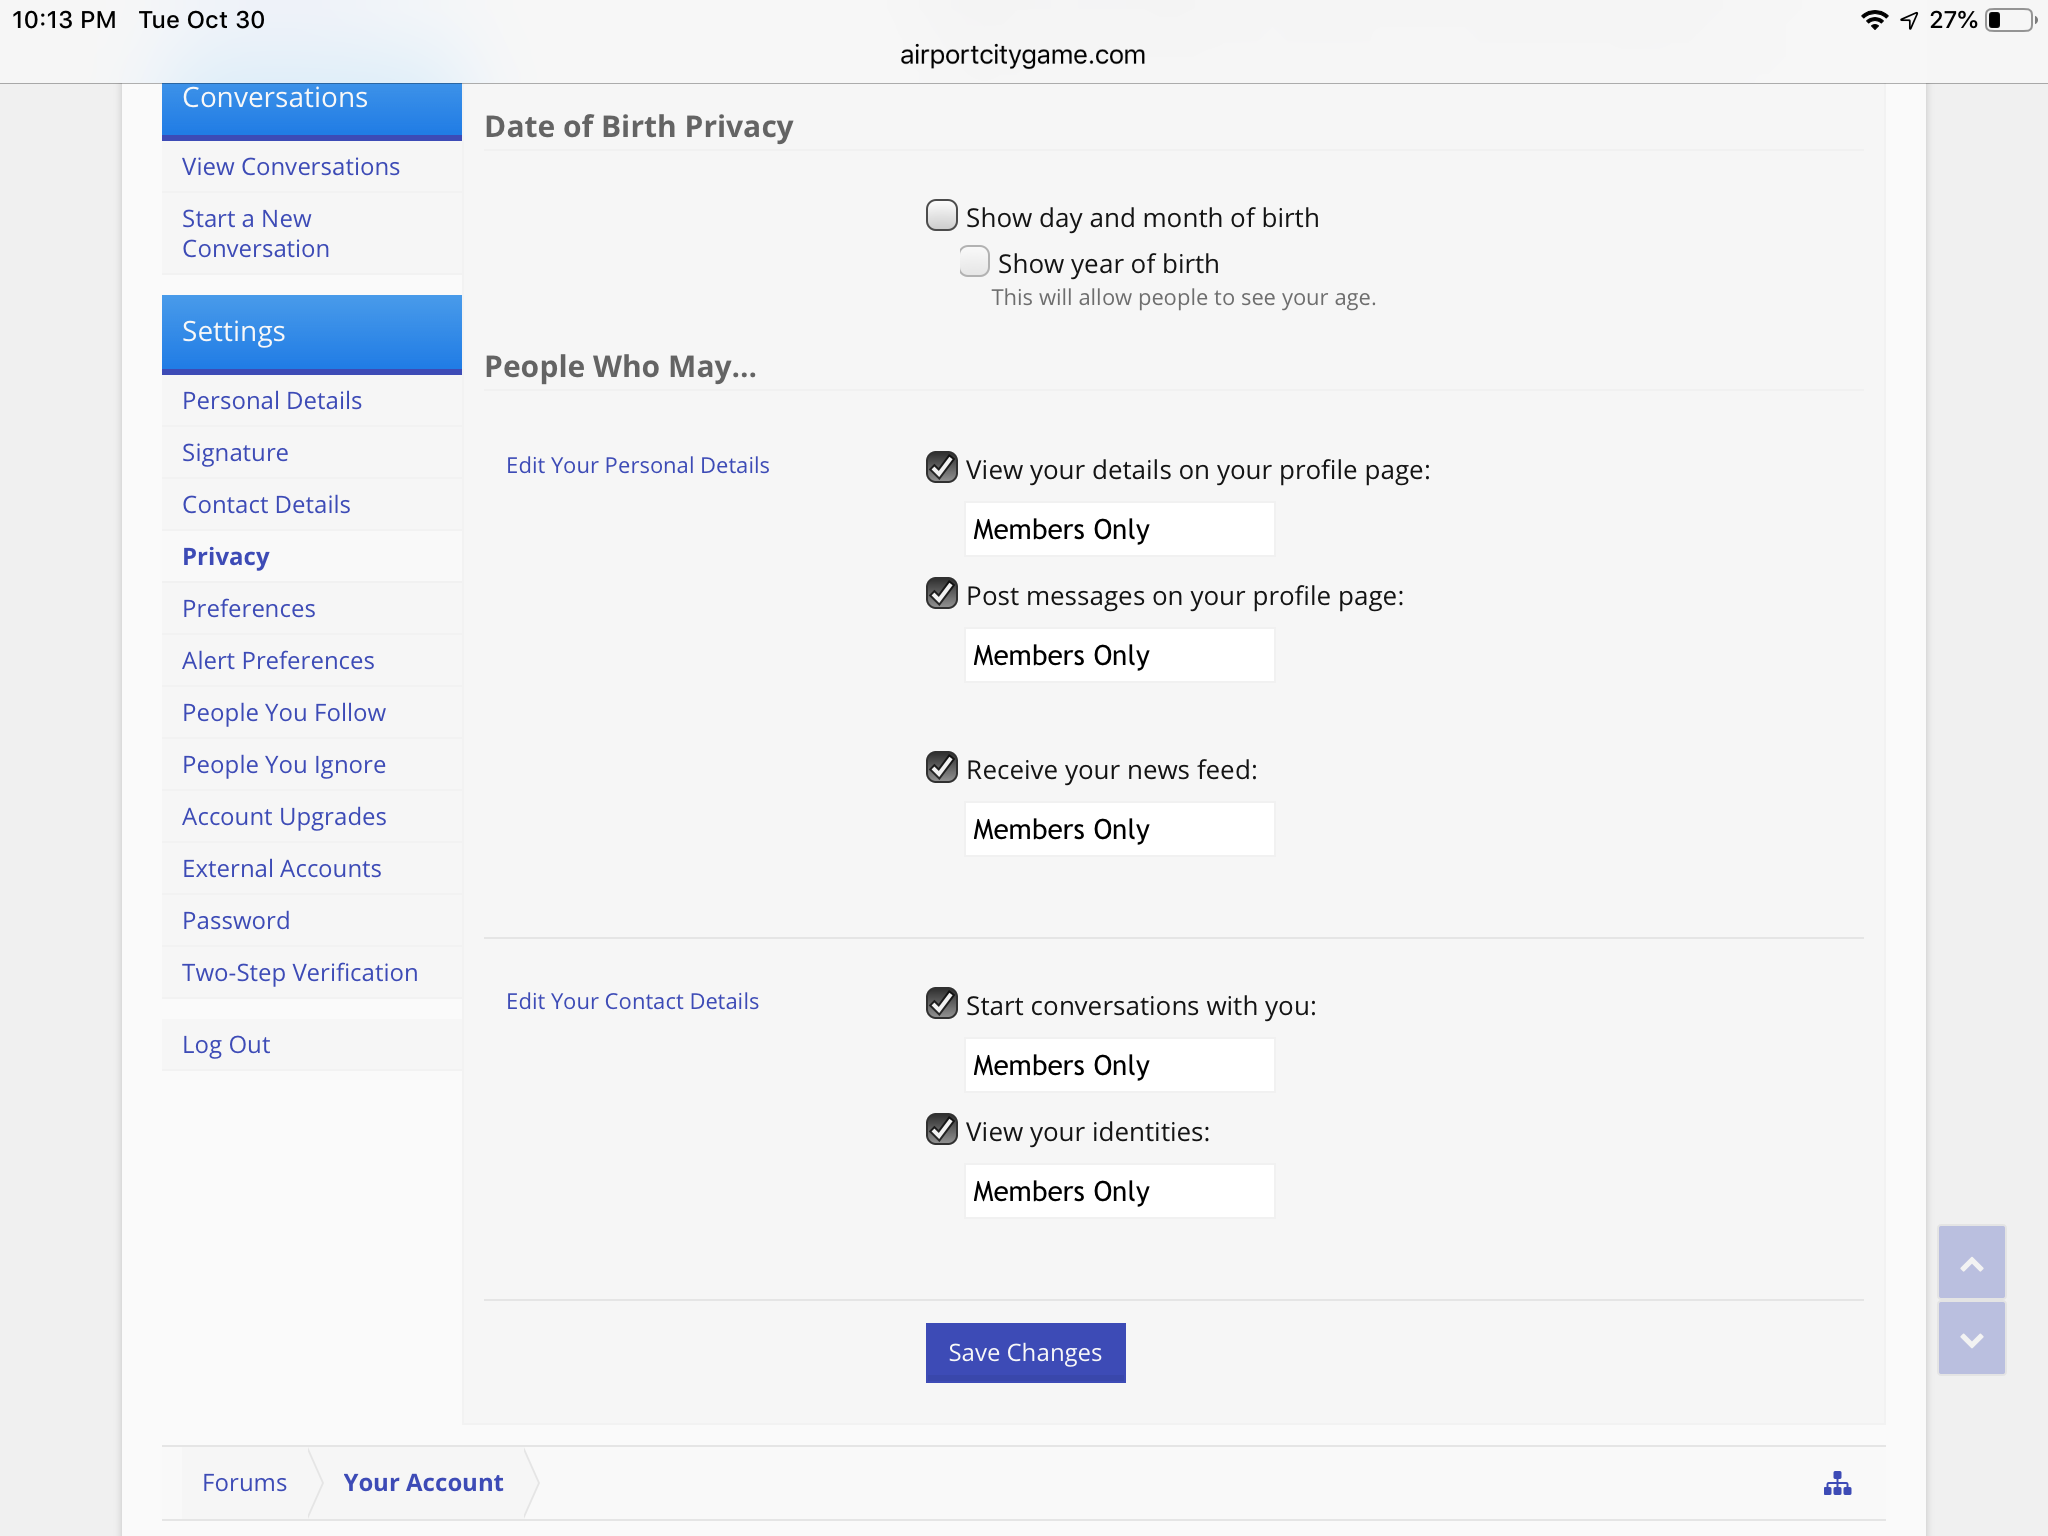Click the 'People Who May...' heading
Image resolution: width=2048 pixels, height=1536 pixels.
point(620,367)
